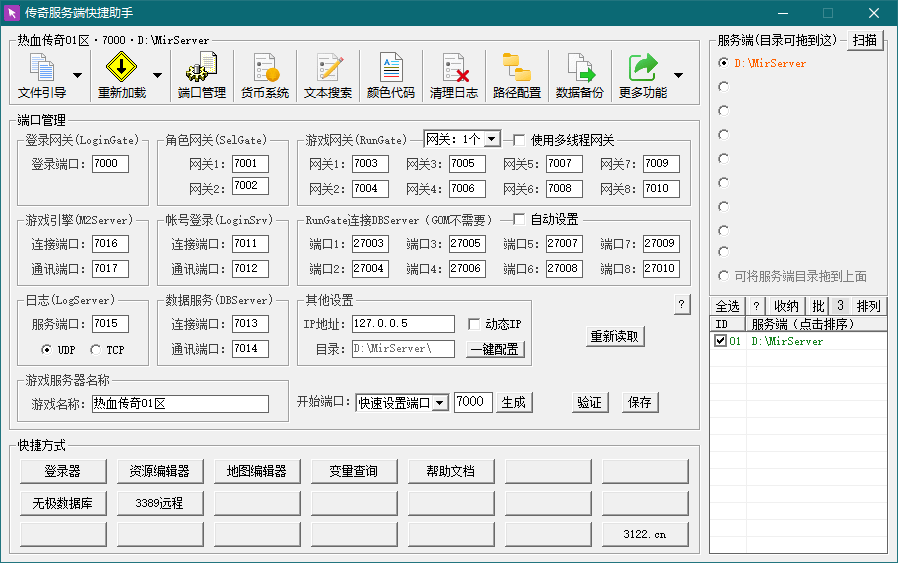Click the 保存 save button

(640, 402)
